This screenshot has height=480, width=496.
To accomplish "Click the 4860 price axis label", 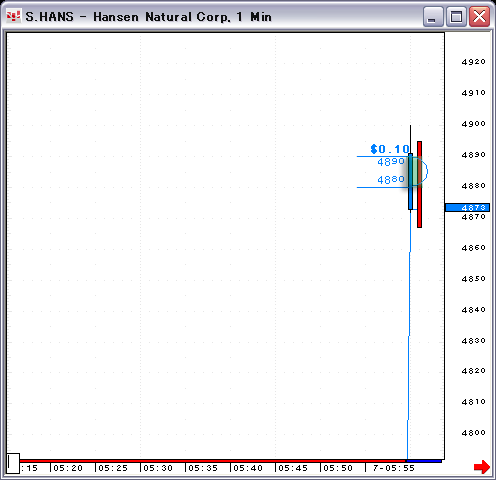I will tap(473, 248).
